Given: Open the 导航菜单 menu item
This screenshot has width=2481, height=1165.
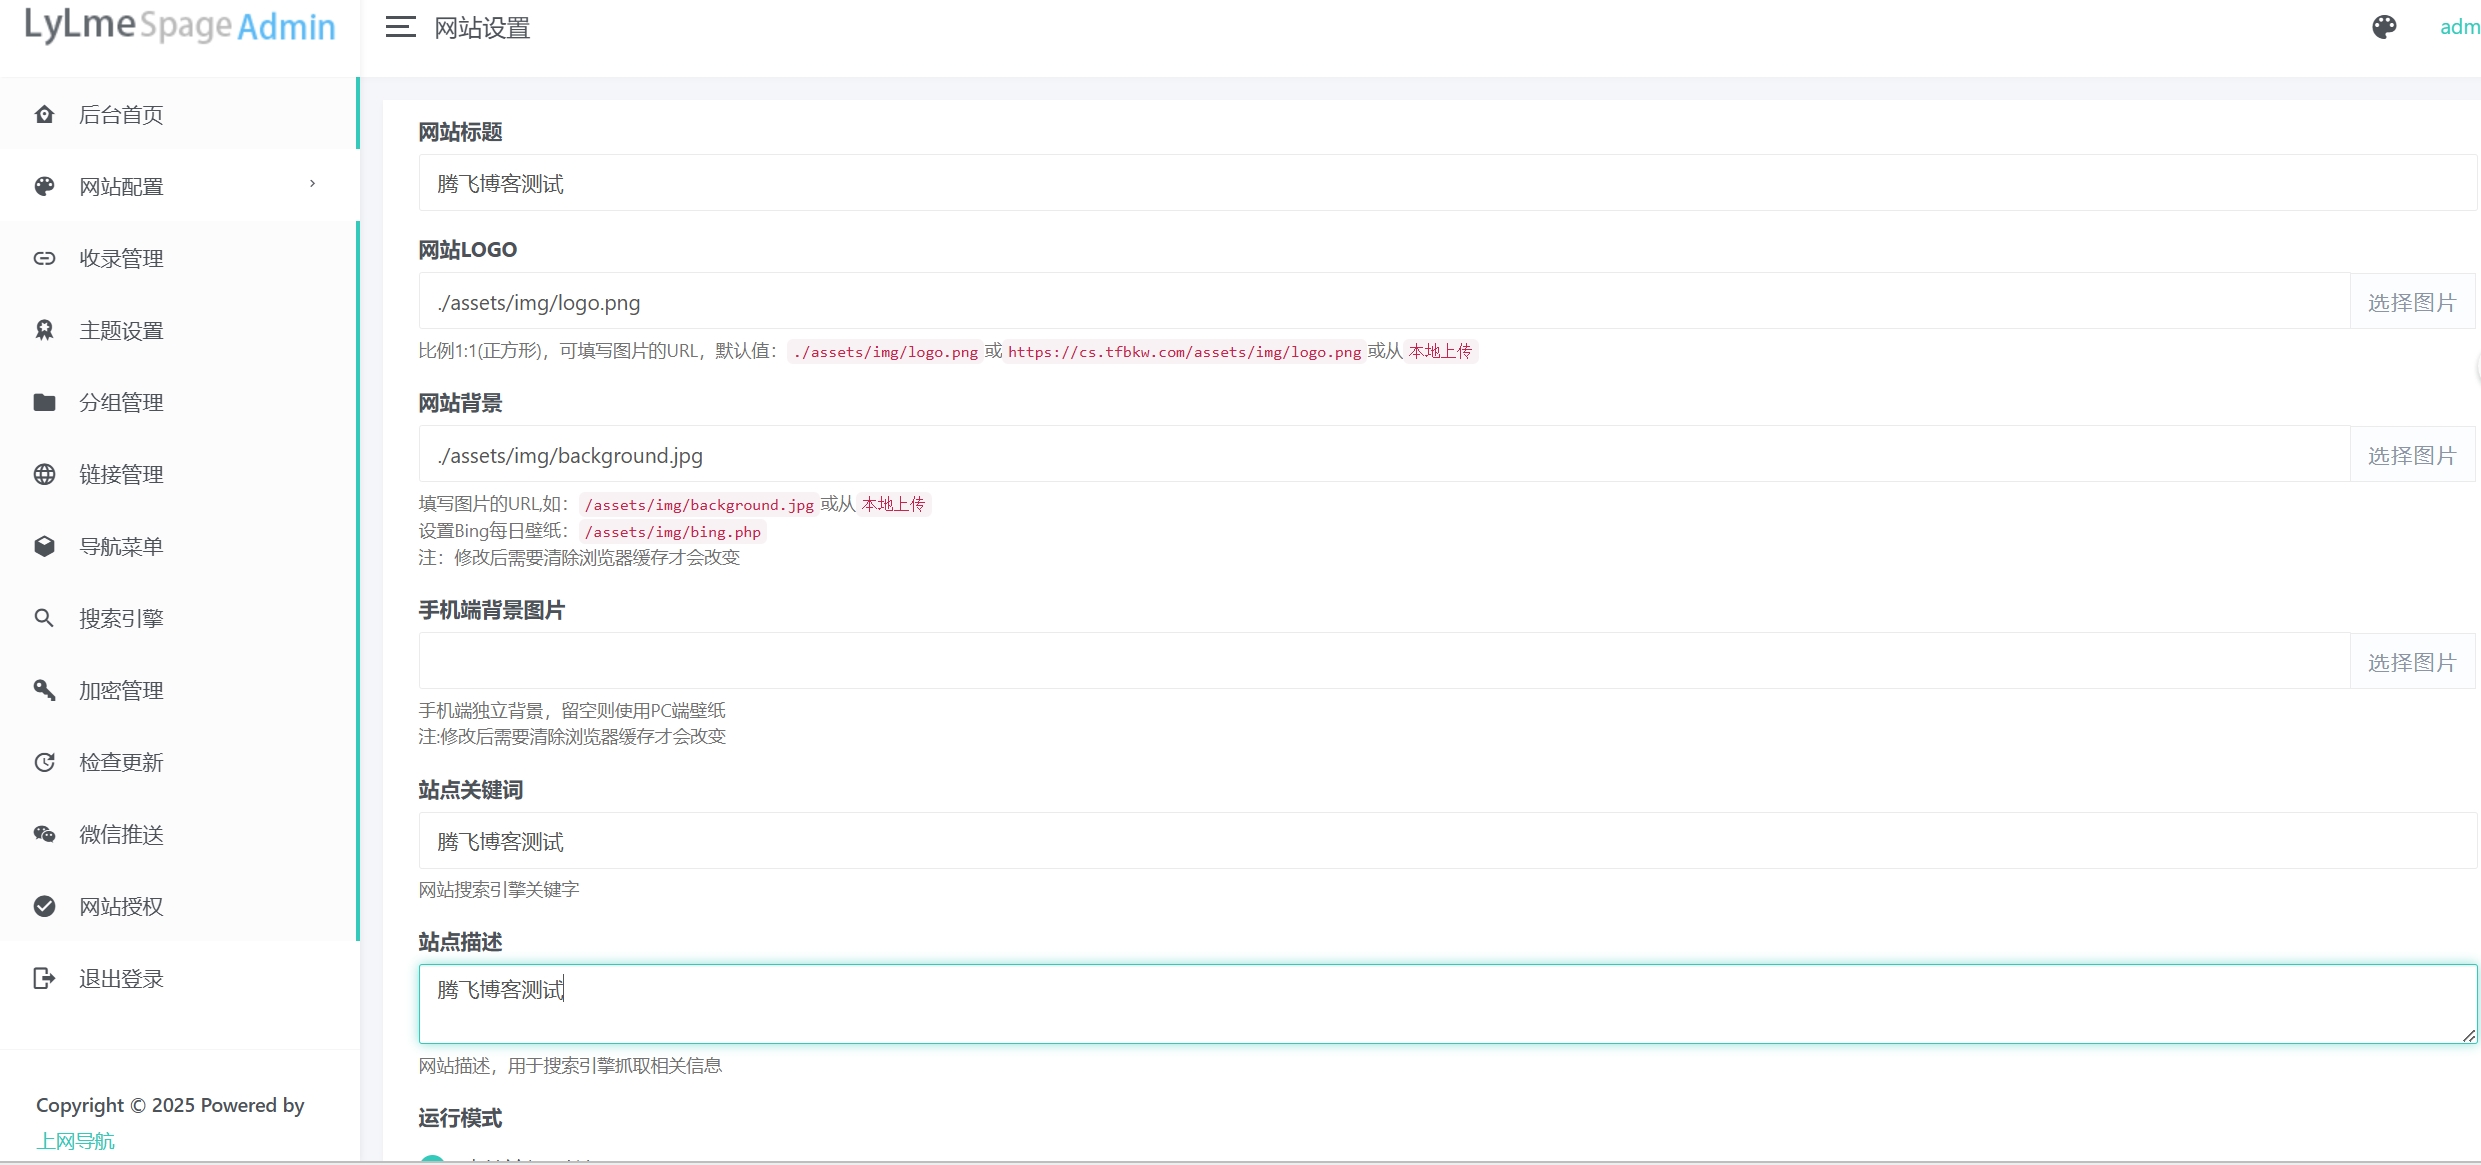Looking at the screenshot, I should point(121,546).
